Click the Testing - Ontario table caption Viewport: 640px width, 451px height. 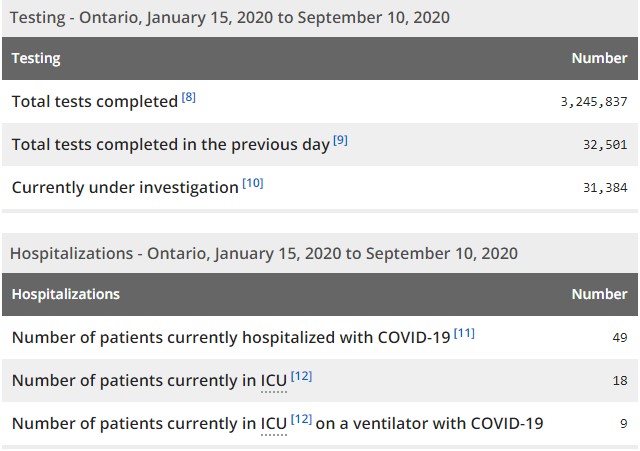click(230, 18)
